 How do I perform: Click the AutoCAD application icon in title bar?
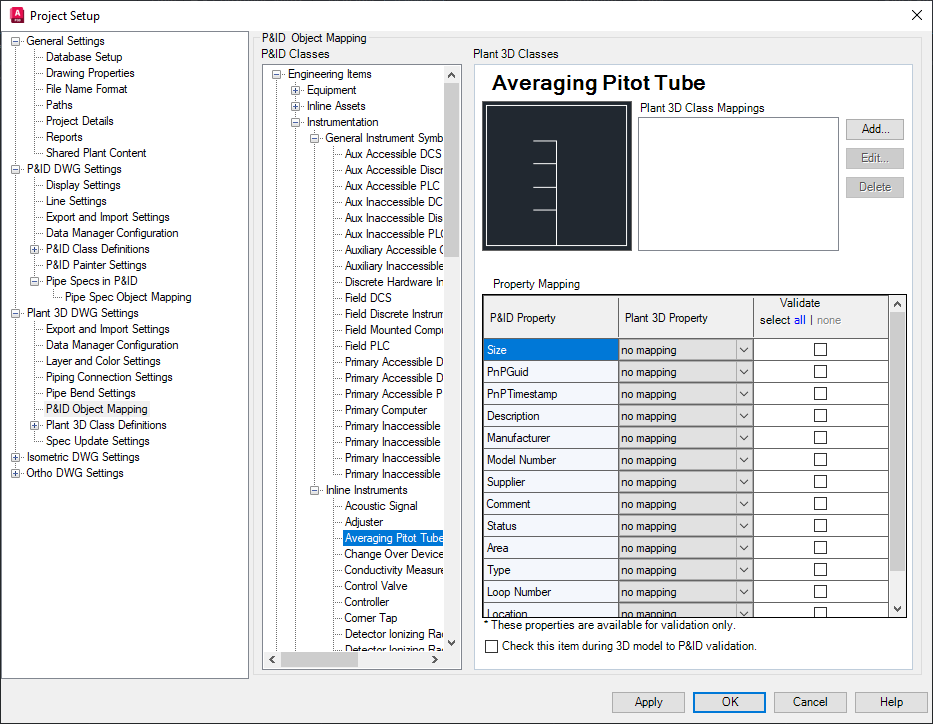[x=14, y=15]
